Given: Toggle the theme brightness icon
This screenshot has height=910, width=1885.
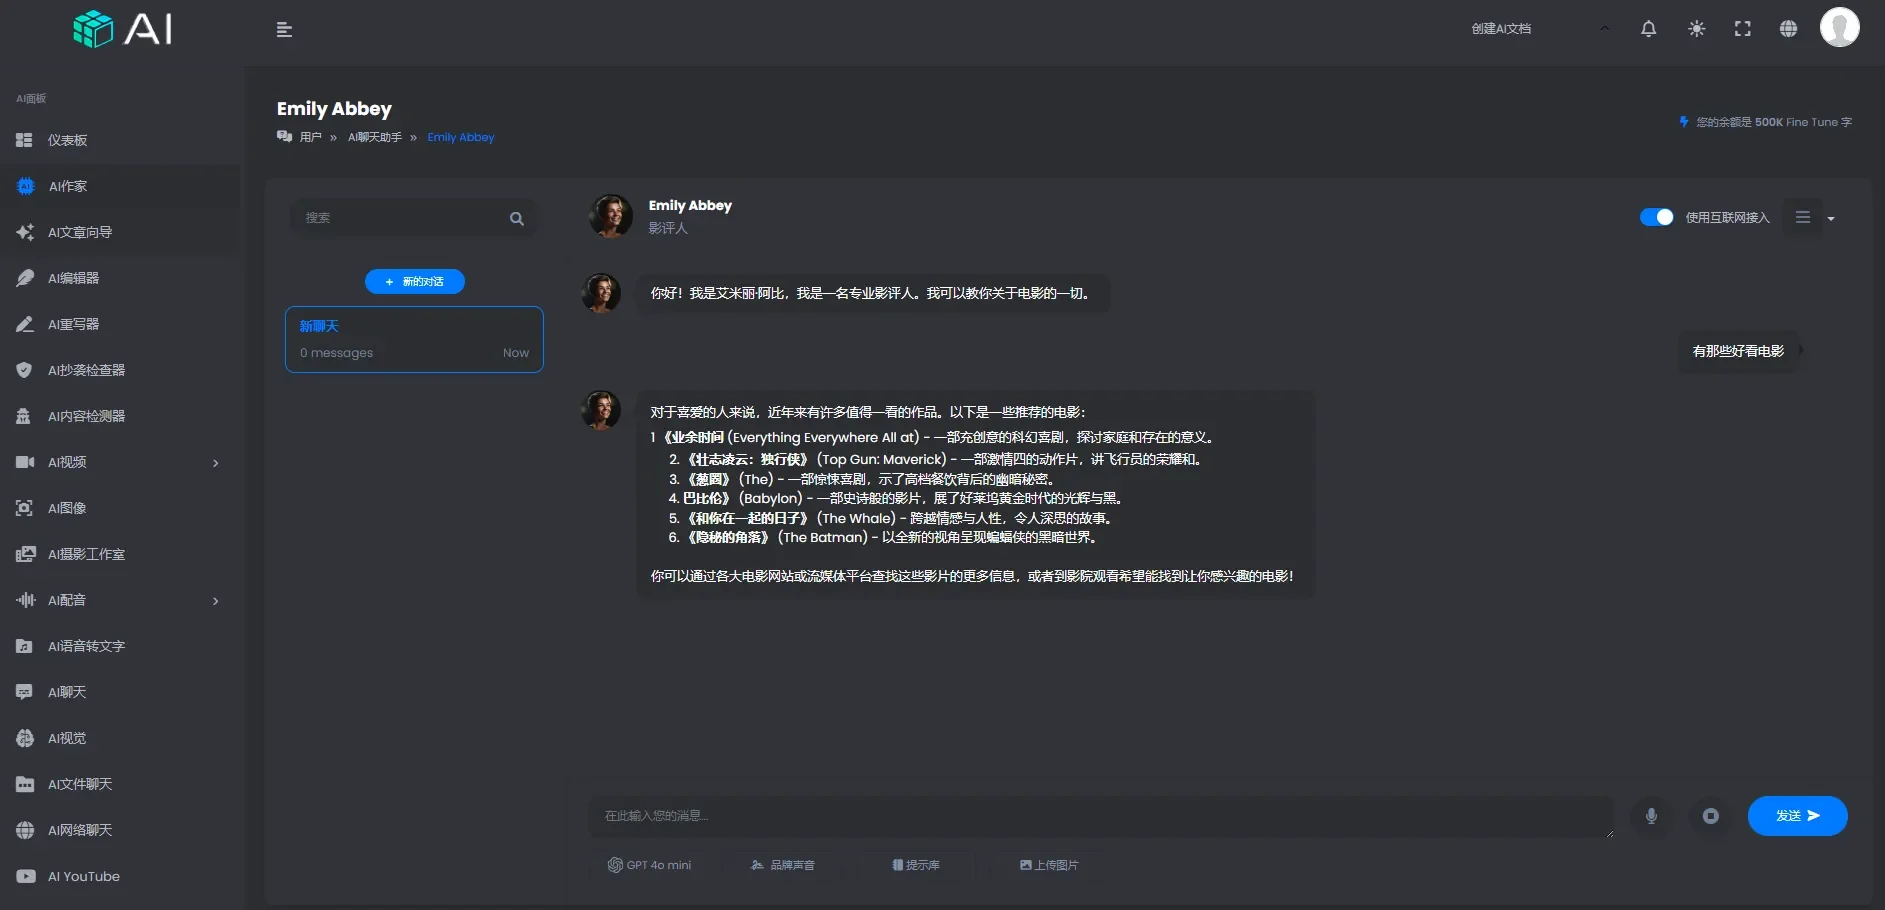Looking at the screenshot, I should pos(1695,28).
